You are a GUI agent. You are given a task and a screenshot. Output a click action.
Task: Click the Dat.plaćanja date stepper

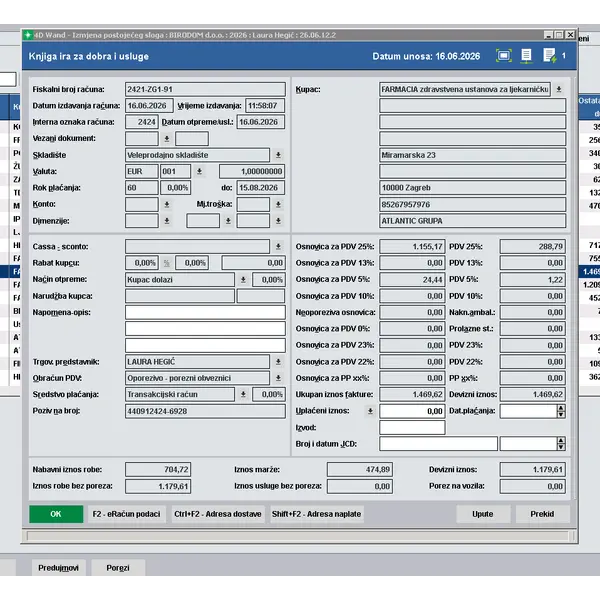pos(561,411)
